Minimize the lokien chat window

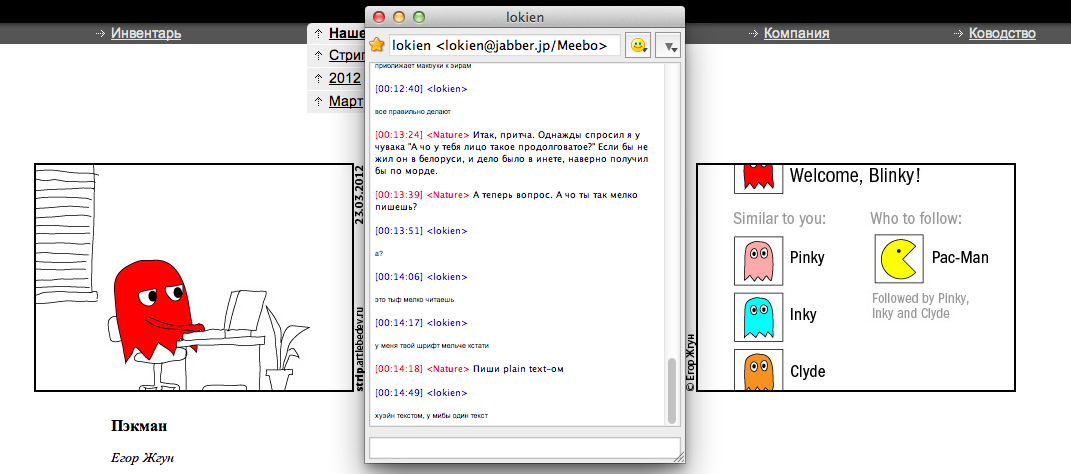click(x=399, y=17)
